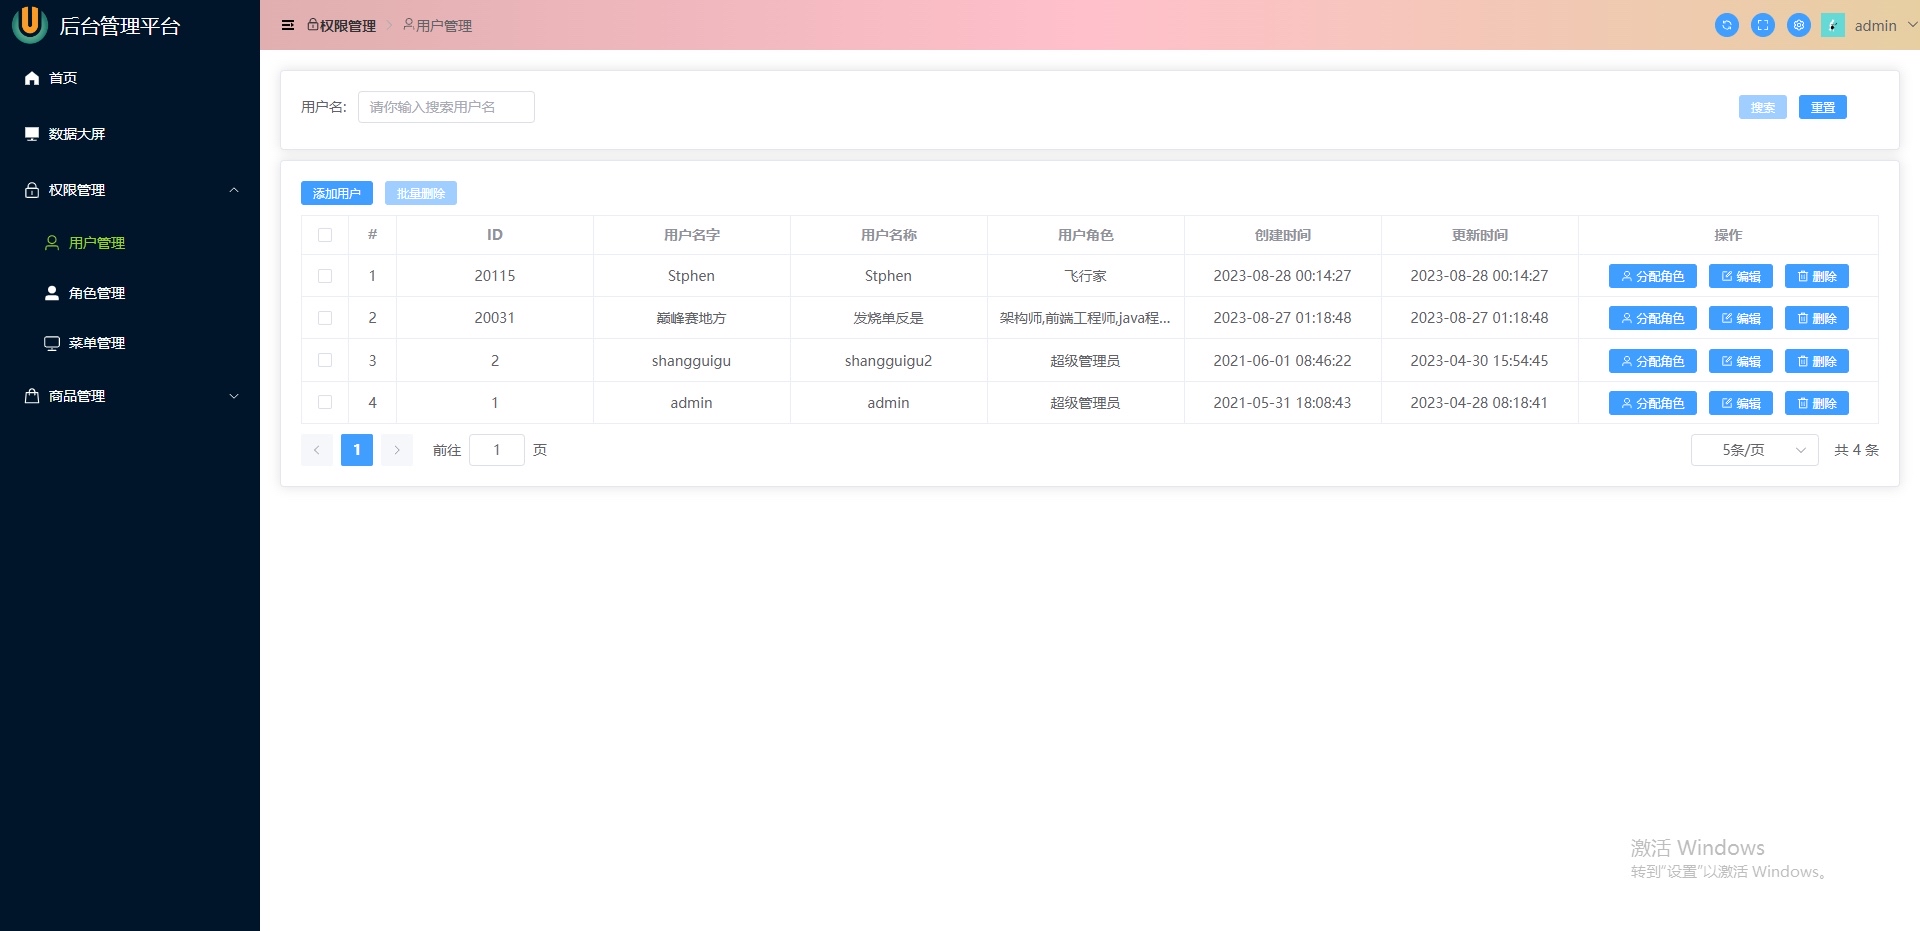Click the 飞行家 role cell

click(1085, 276)
